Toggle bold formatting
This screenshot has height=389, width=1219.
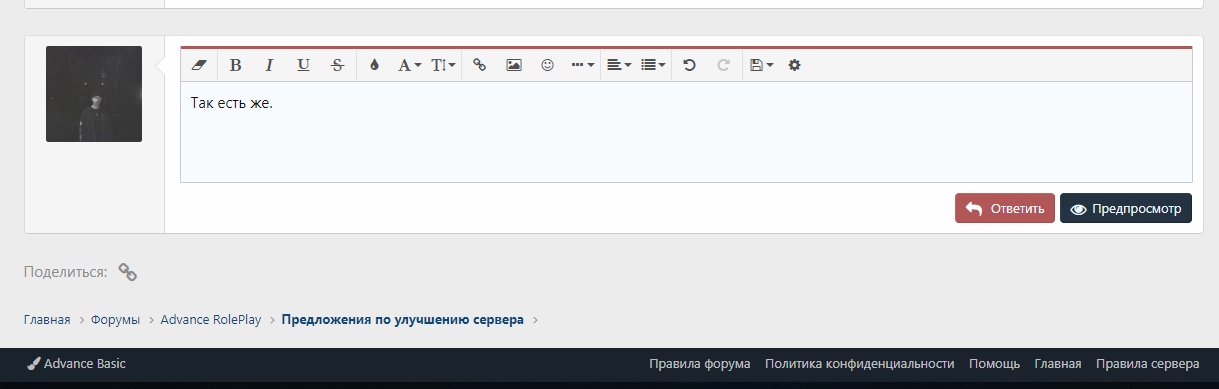235,65
